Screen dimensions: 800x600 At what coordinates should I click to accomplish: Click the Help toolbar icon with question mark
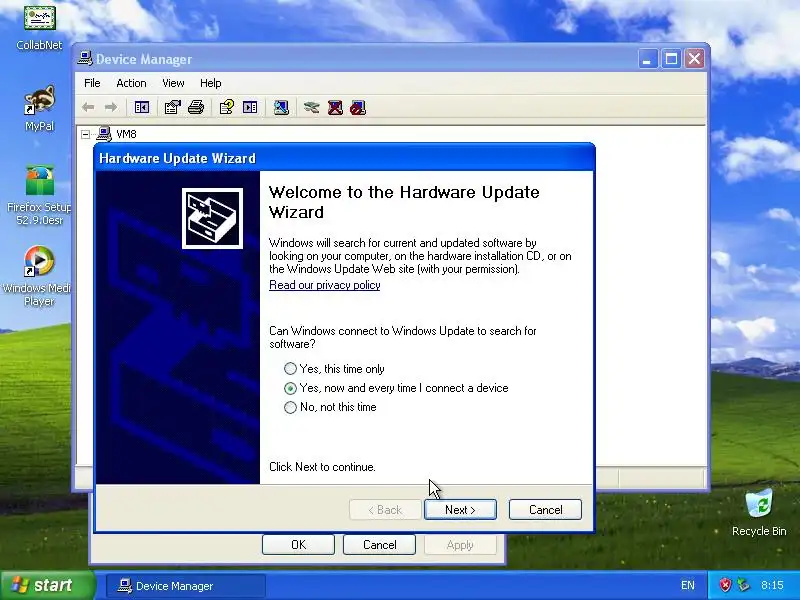[x=227, y=107]
